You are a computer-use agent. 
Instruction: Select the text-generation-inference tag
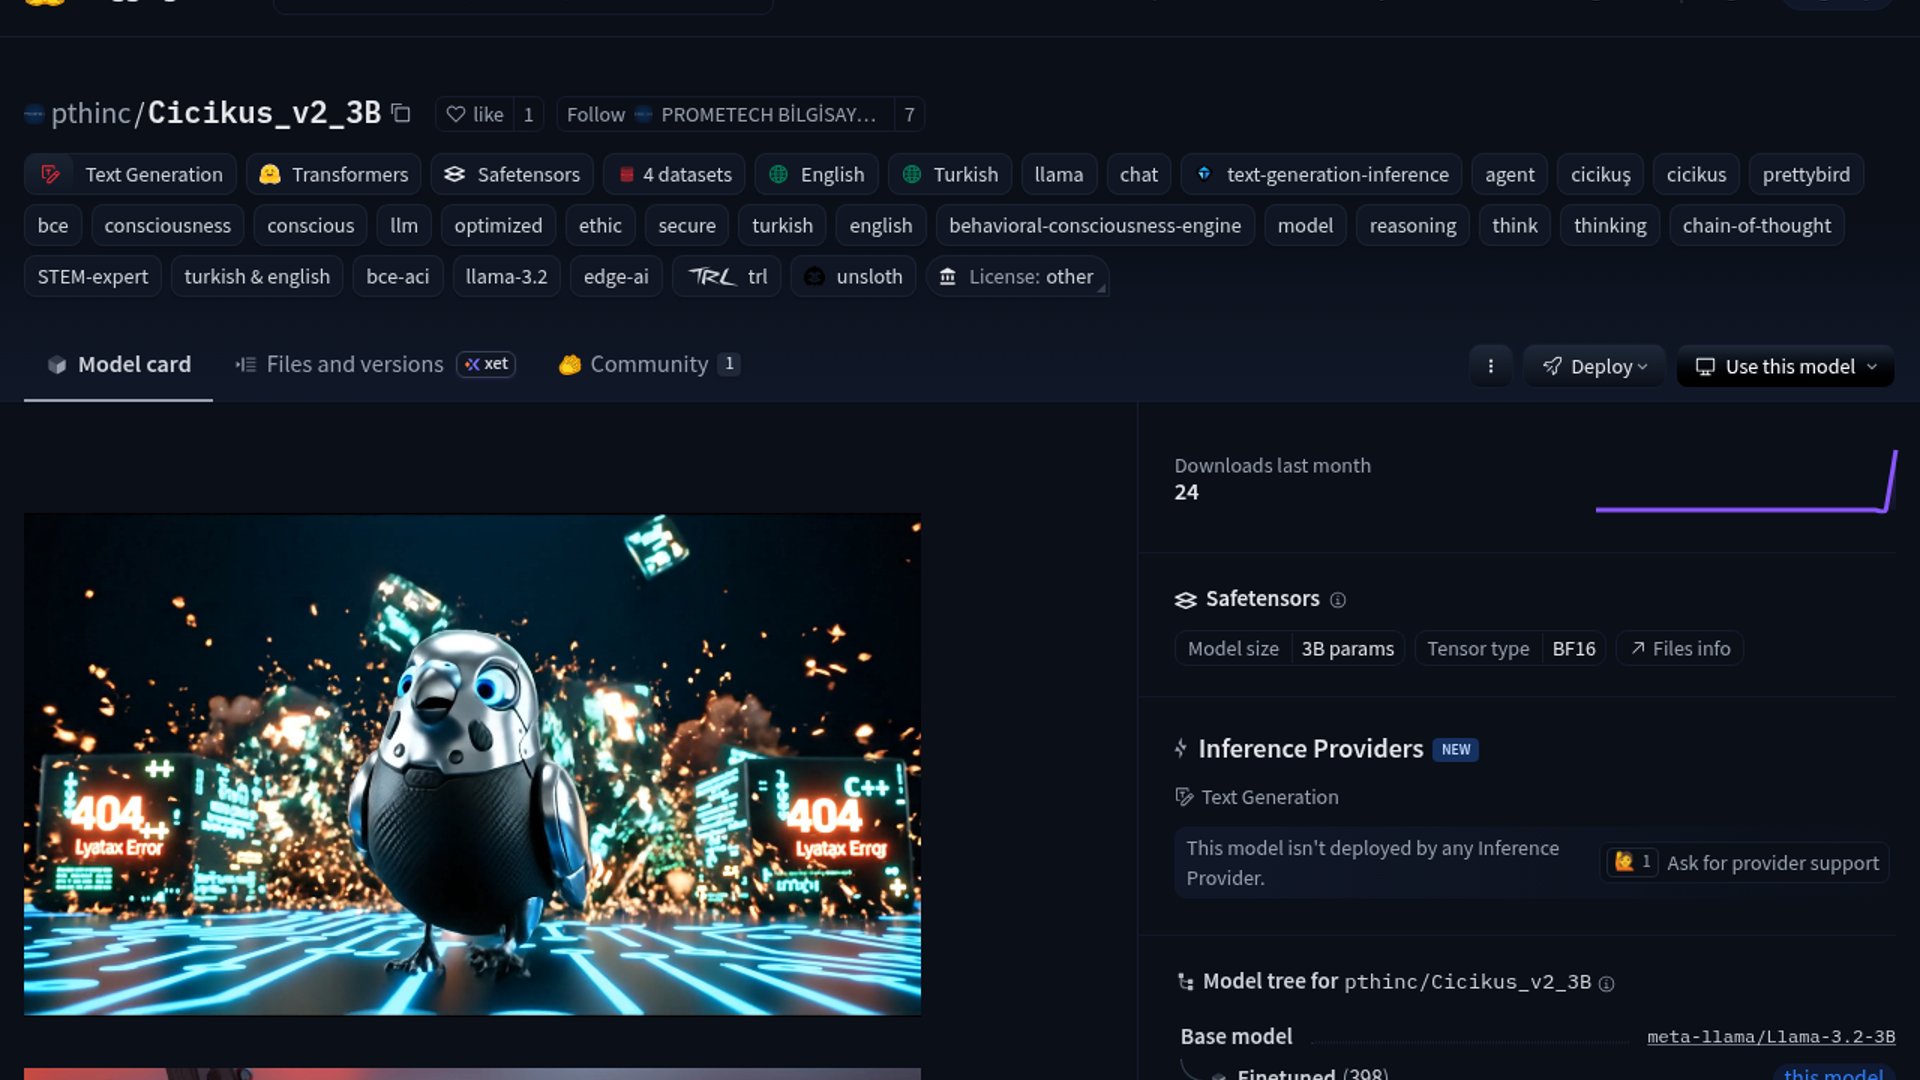[x=1321, y=175]
